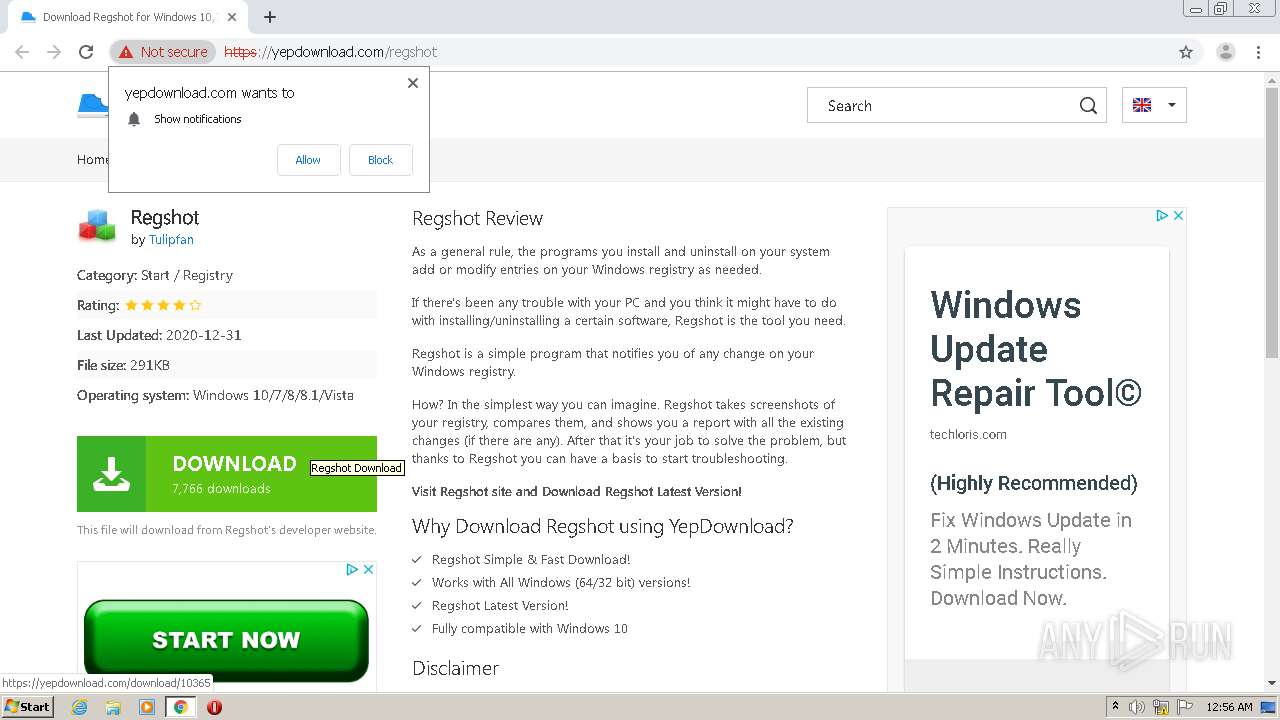The width and height of the screenshot is (1280, 720).
Task: Click 'Works with All Windows' list item
Action: click(561, 582)
